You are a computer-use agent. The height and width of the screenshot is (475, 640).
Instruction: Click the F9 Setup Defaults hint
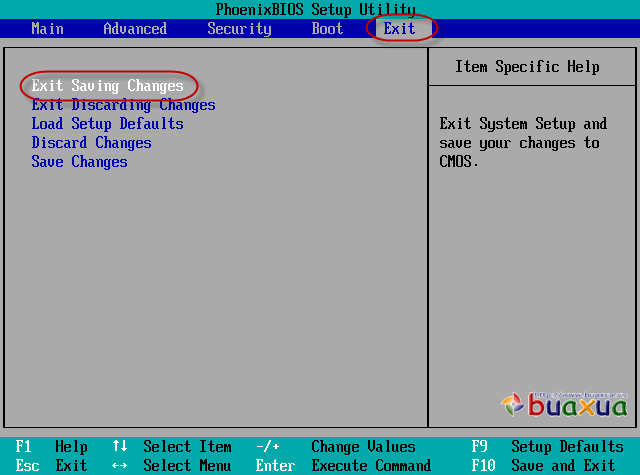pyautogui.click(x=547, y=446)
